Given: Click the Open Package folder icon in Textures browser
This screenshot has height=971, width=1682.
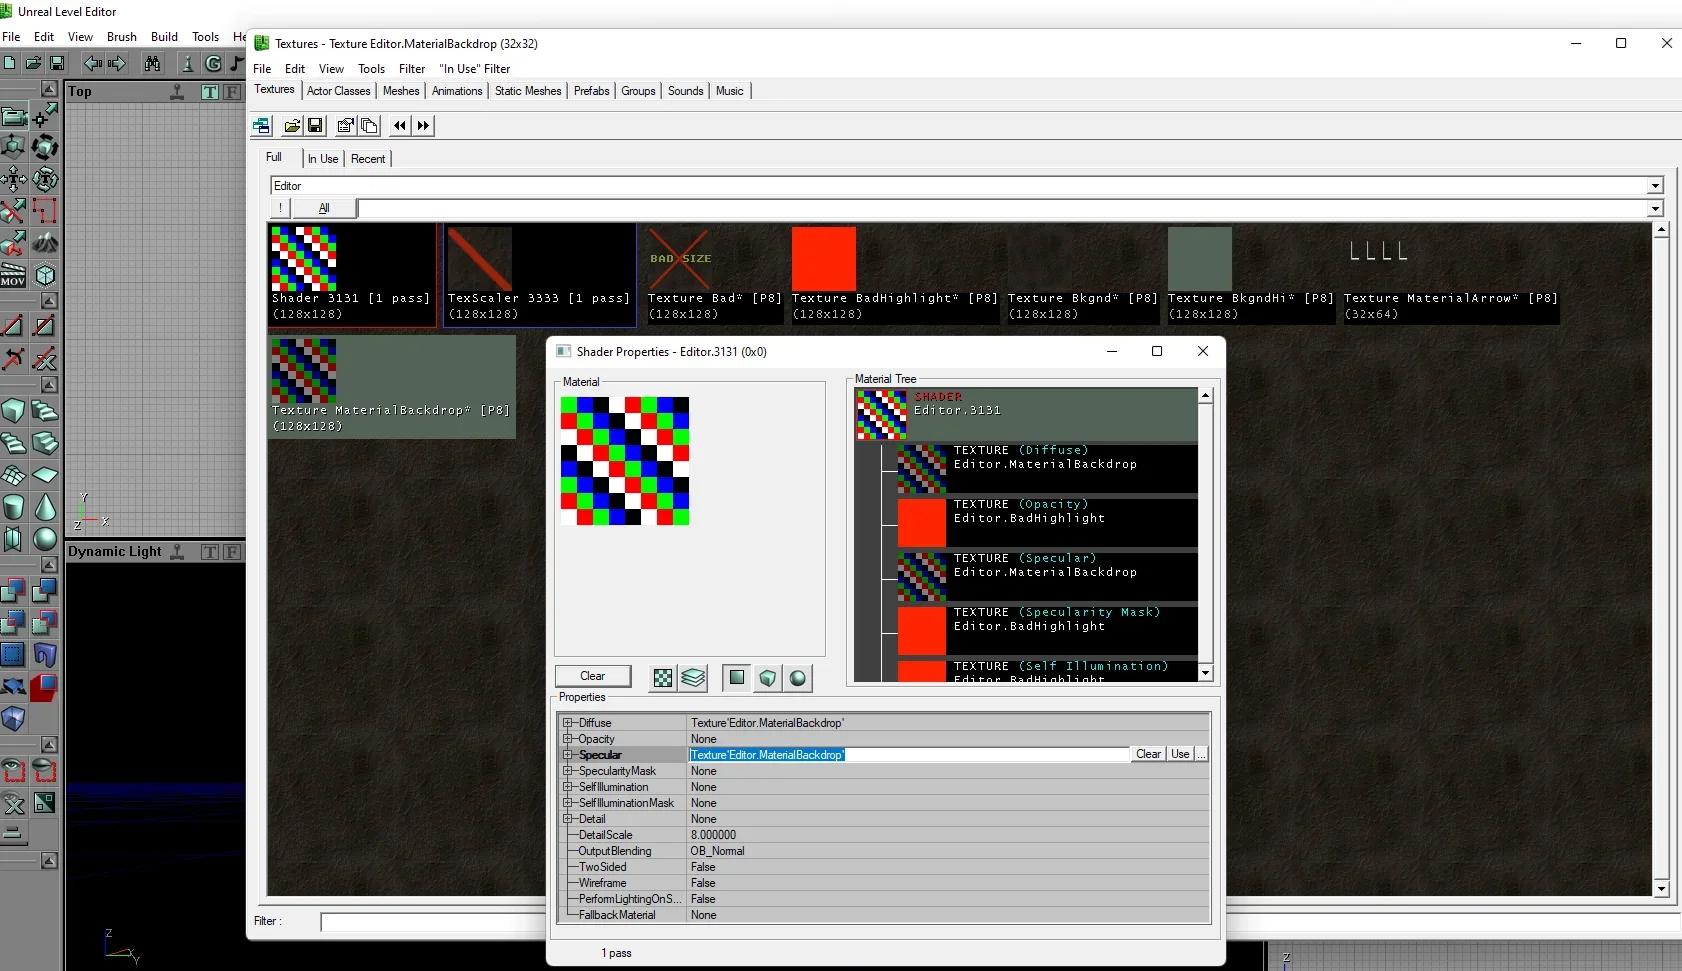Looking at the screenshot, I should pos(292,125).
